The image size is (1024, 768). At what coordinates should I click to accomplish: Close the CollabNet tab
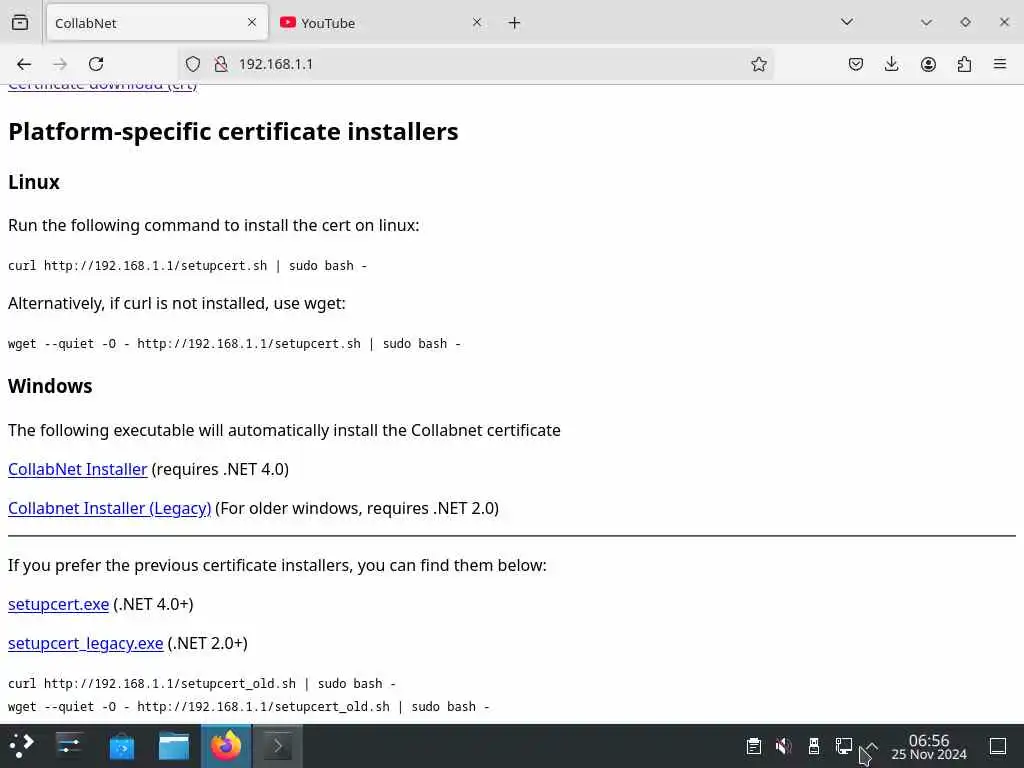click(x=252, y=22)
